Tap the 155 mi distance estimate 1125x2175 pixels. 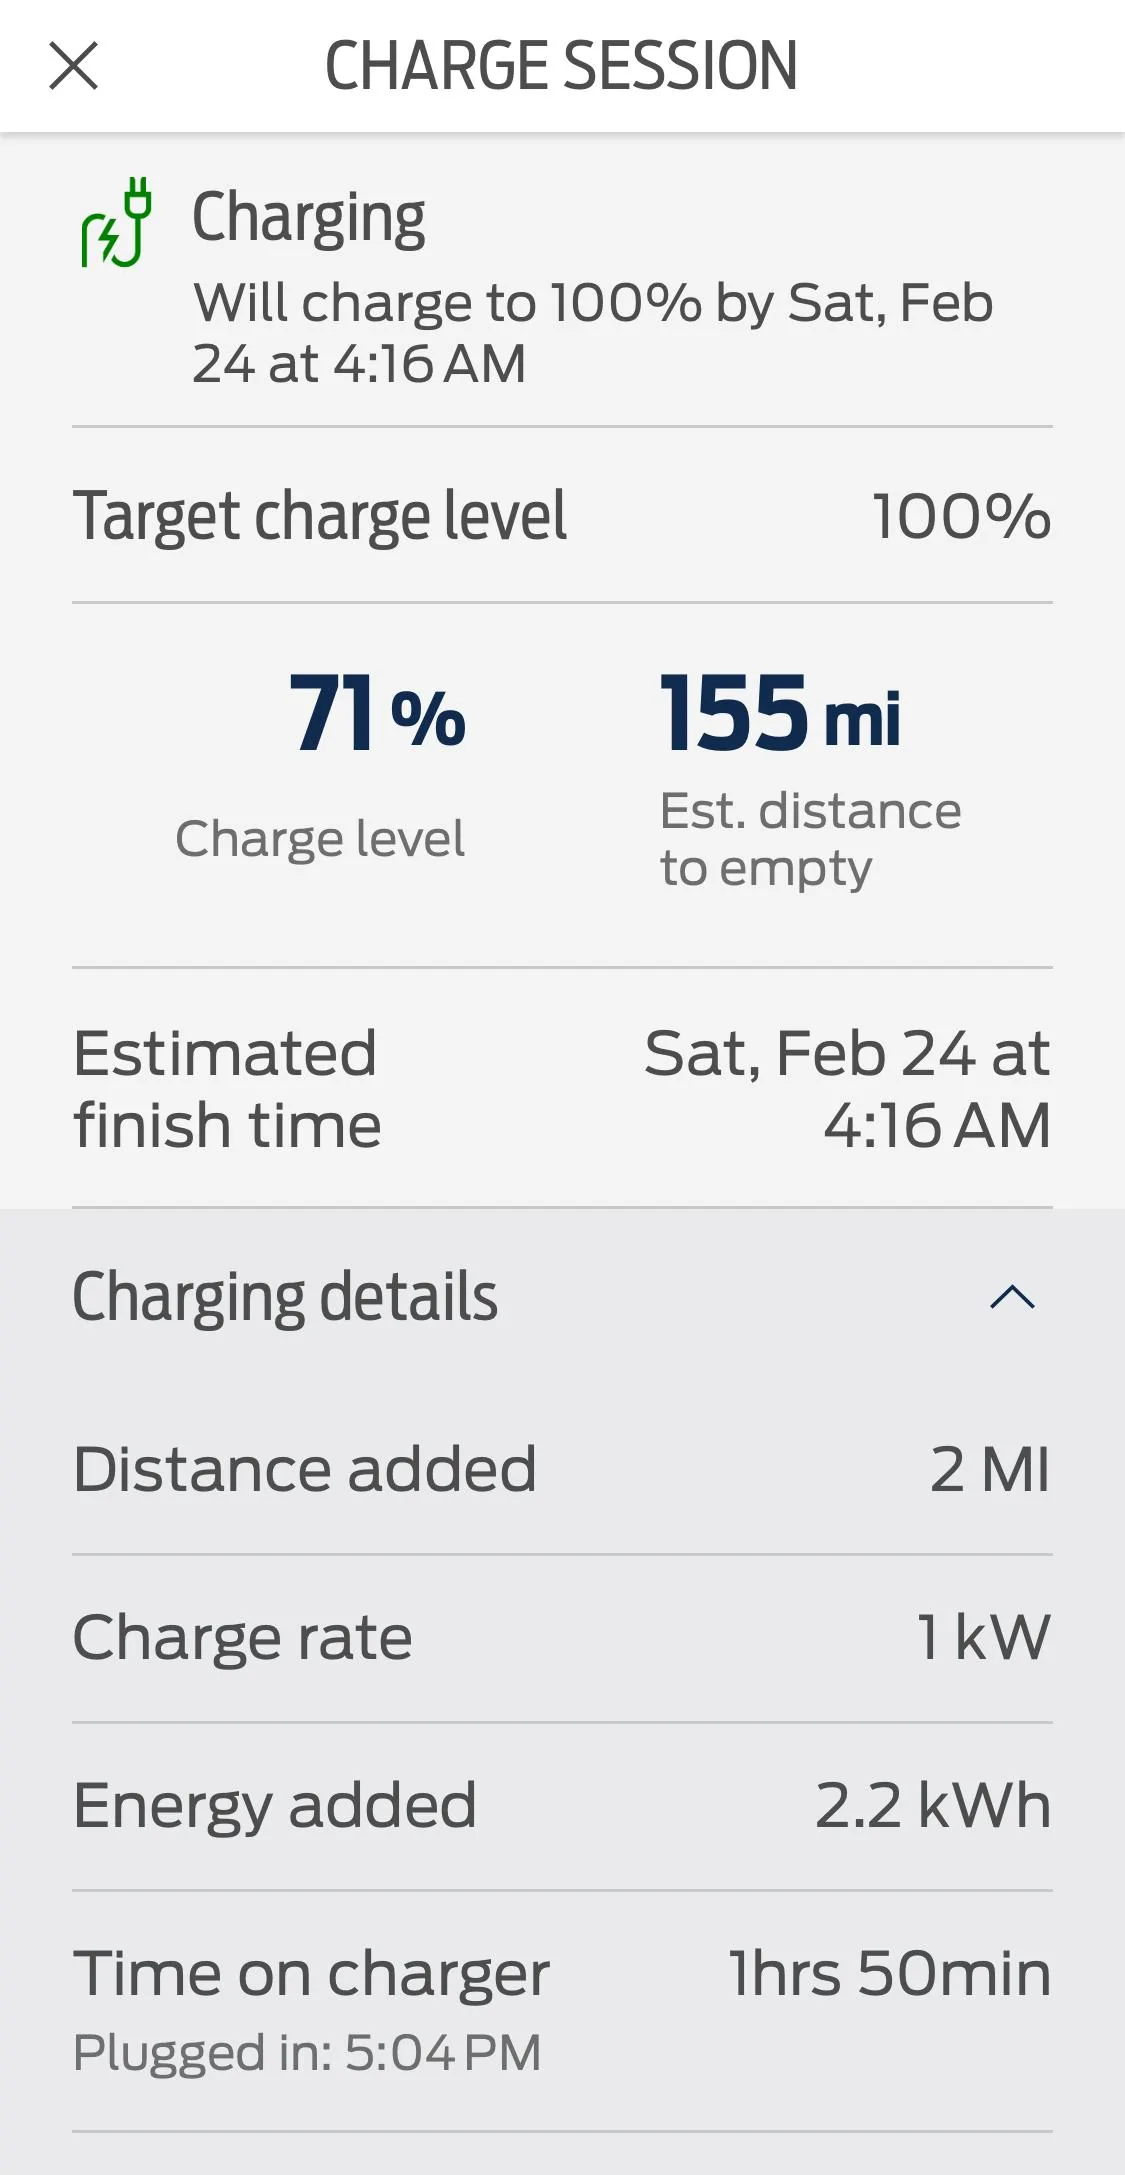pyautogui.click(x=780, y=713)
